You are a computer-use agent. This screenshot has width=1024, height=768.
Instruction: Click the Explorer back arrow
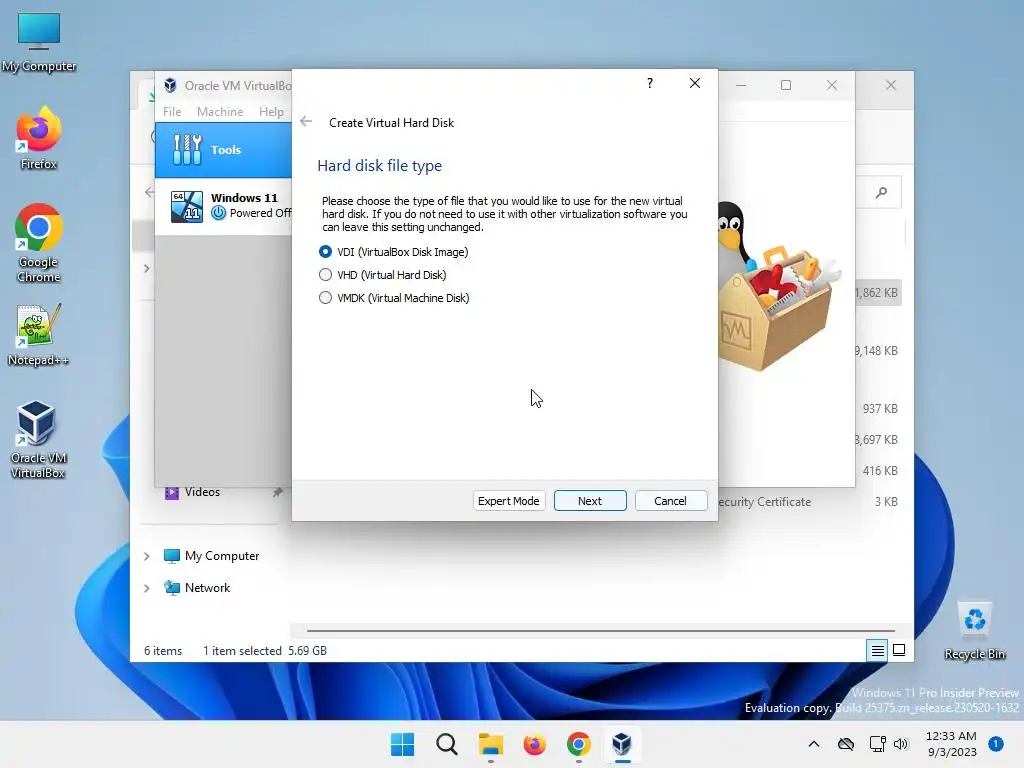149,191
